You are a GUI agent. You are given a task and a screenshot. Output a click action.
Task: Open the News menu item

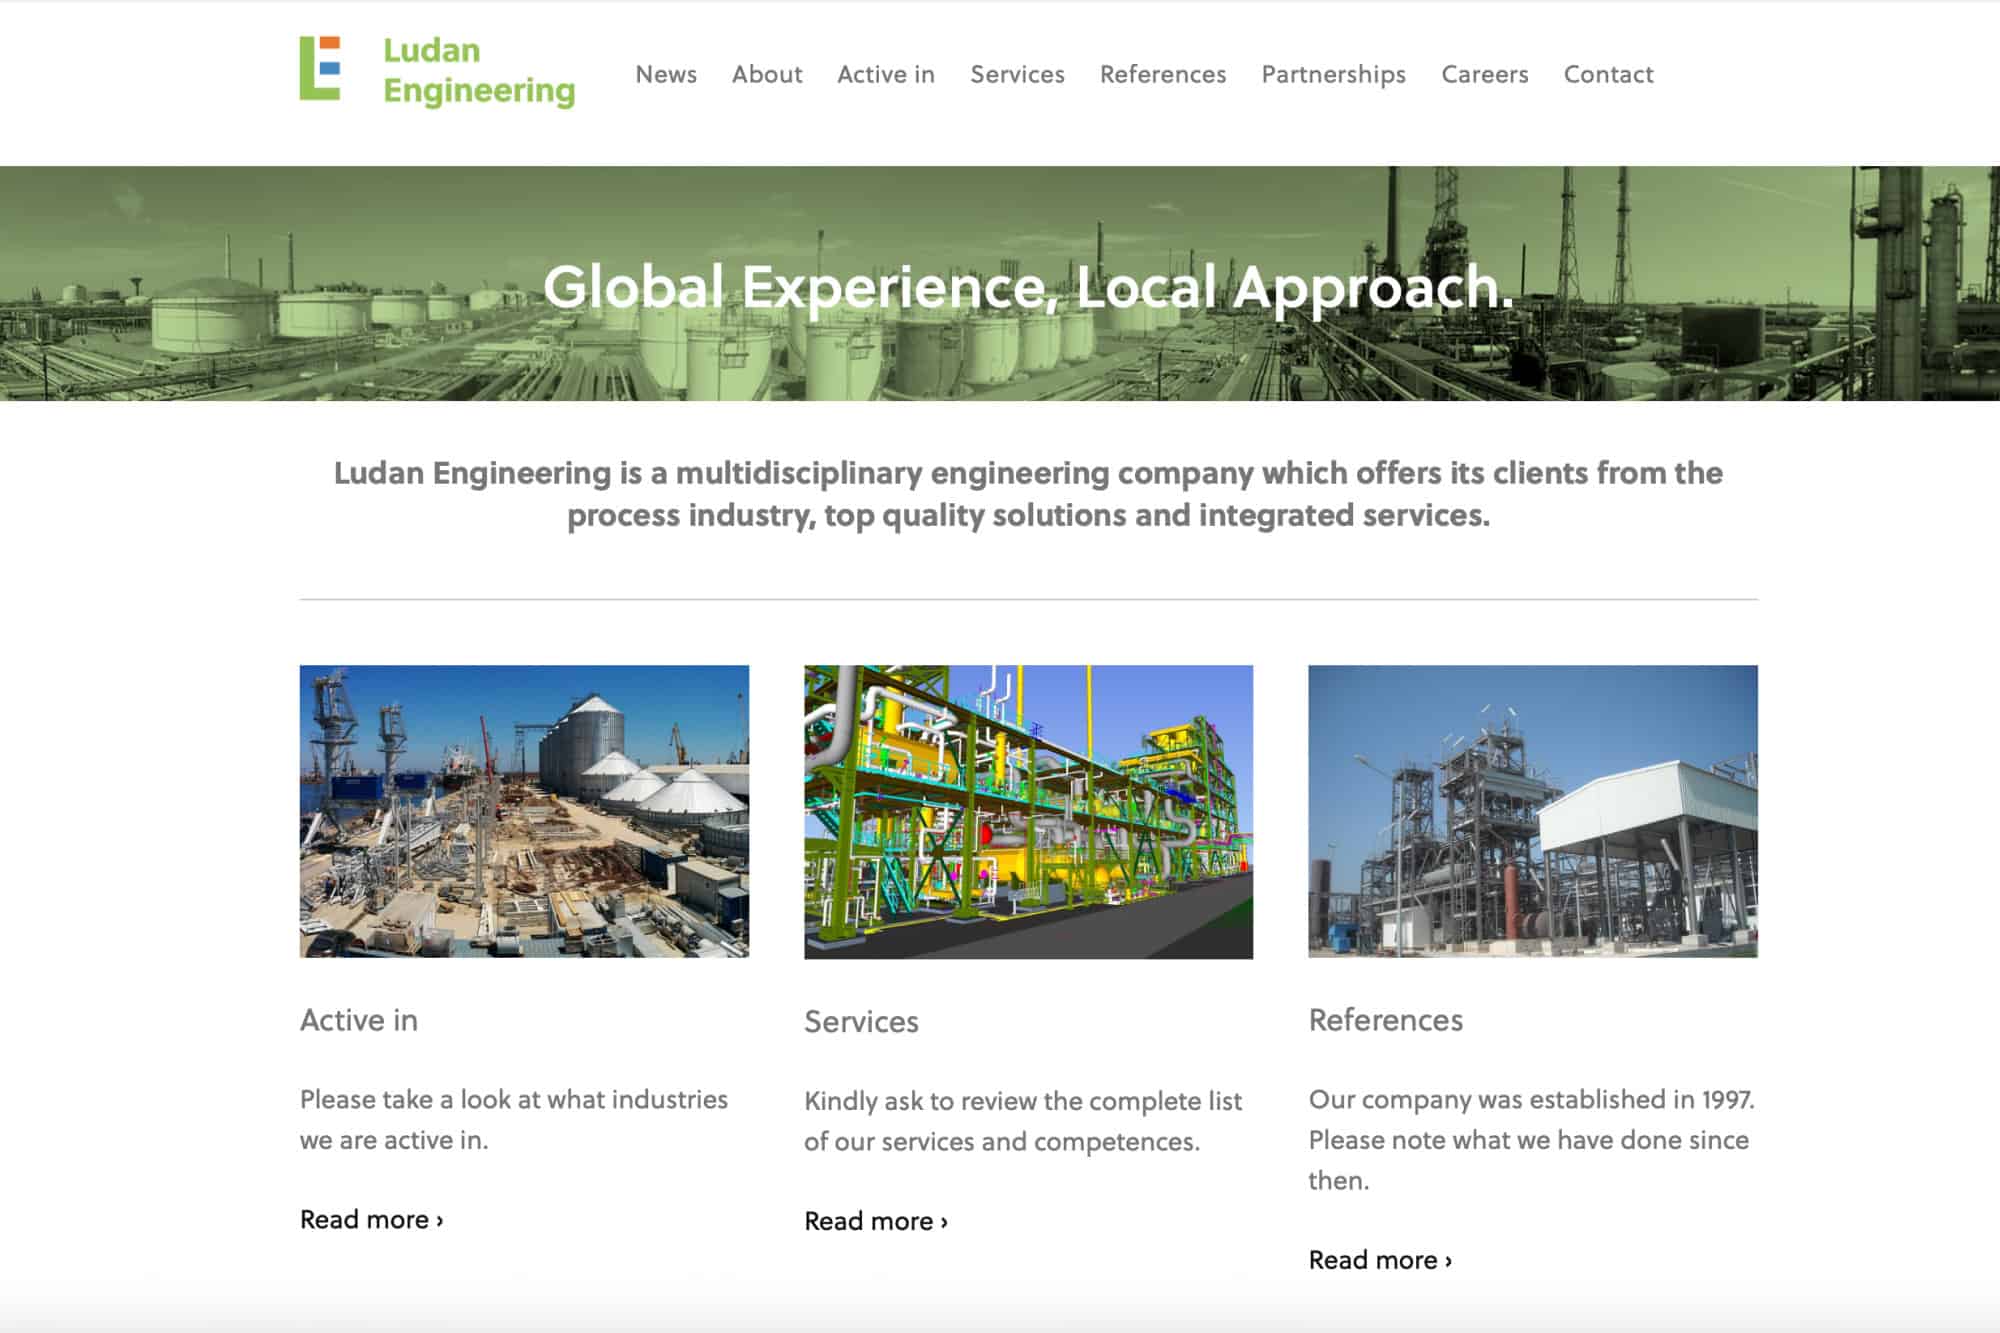coord(667,75)
